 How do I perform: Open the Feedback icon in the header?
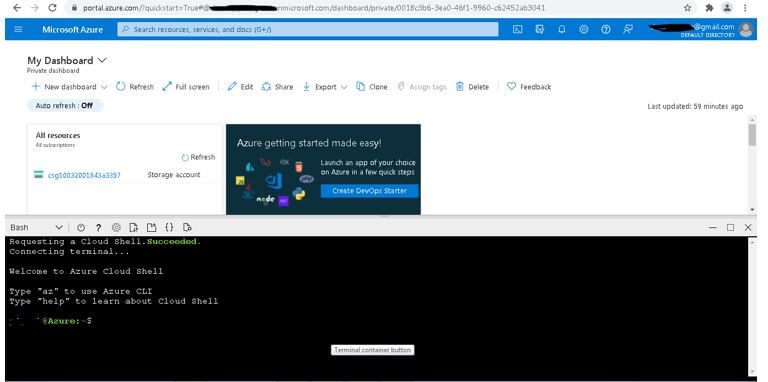(x=628, y=29)
